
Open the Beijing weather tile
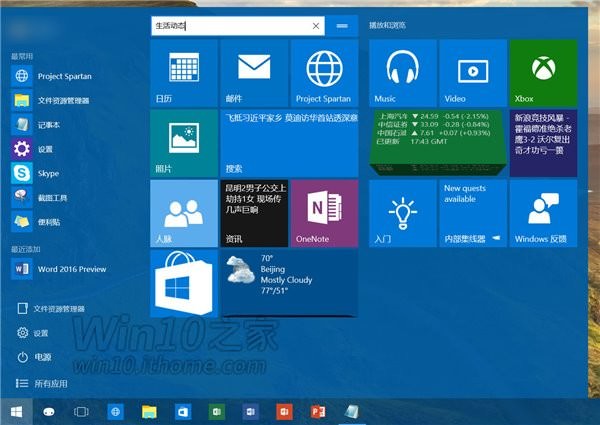pos(288,283)
